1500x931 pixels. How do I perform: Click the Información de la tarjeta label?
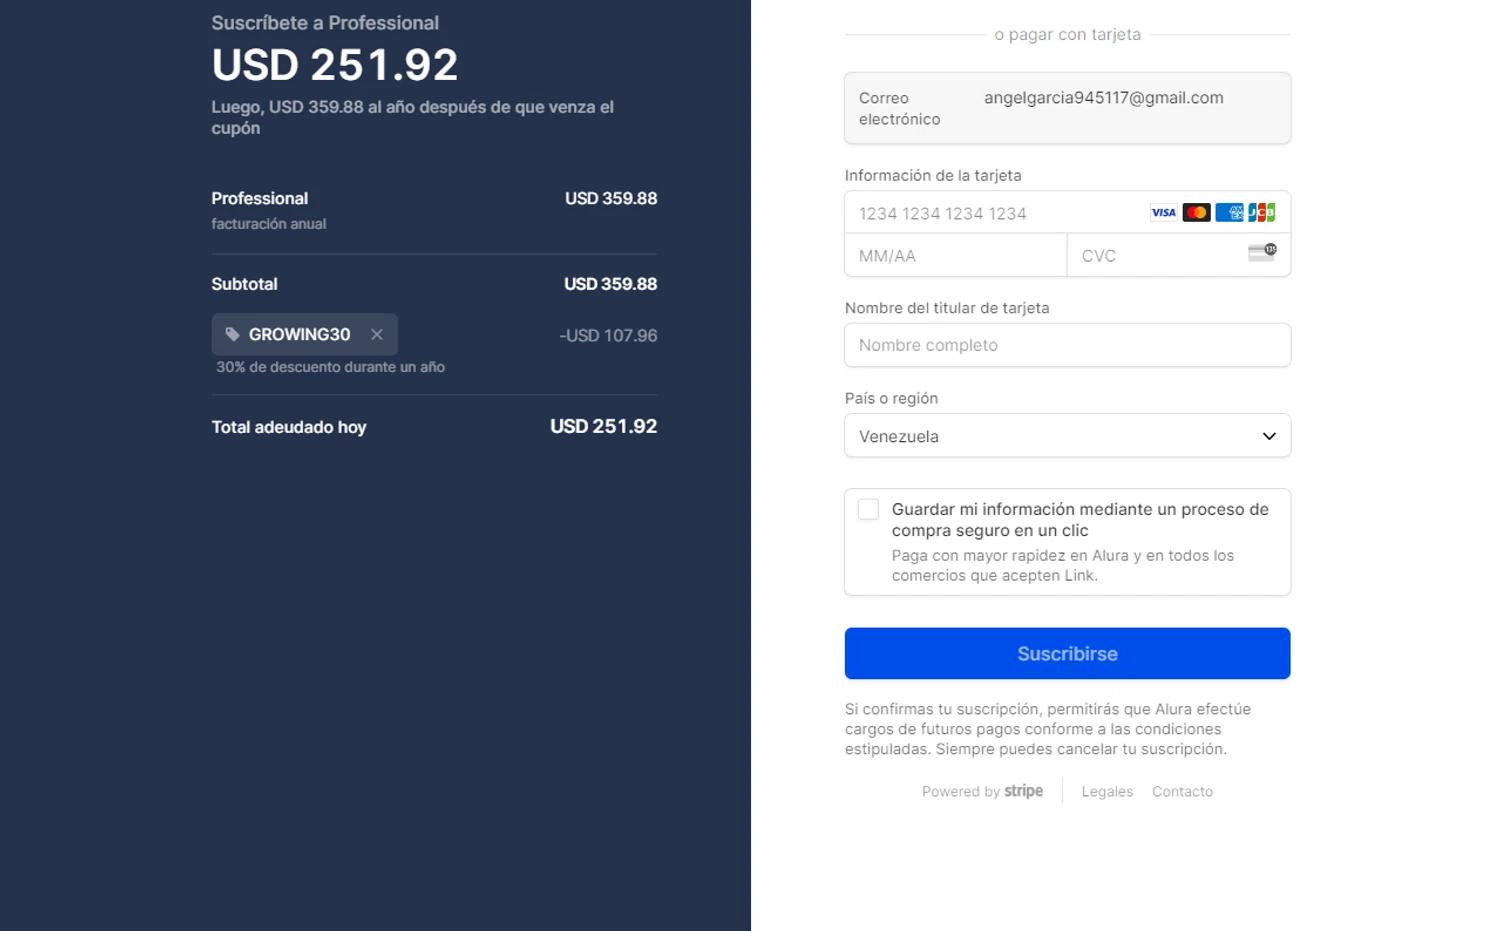(933, 176)
